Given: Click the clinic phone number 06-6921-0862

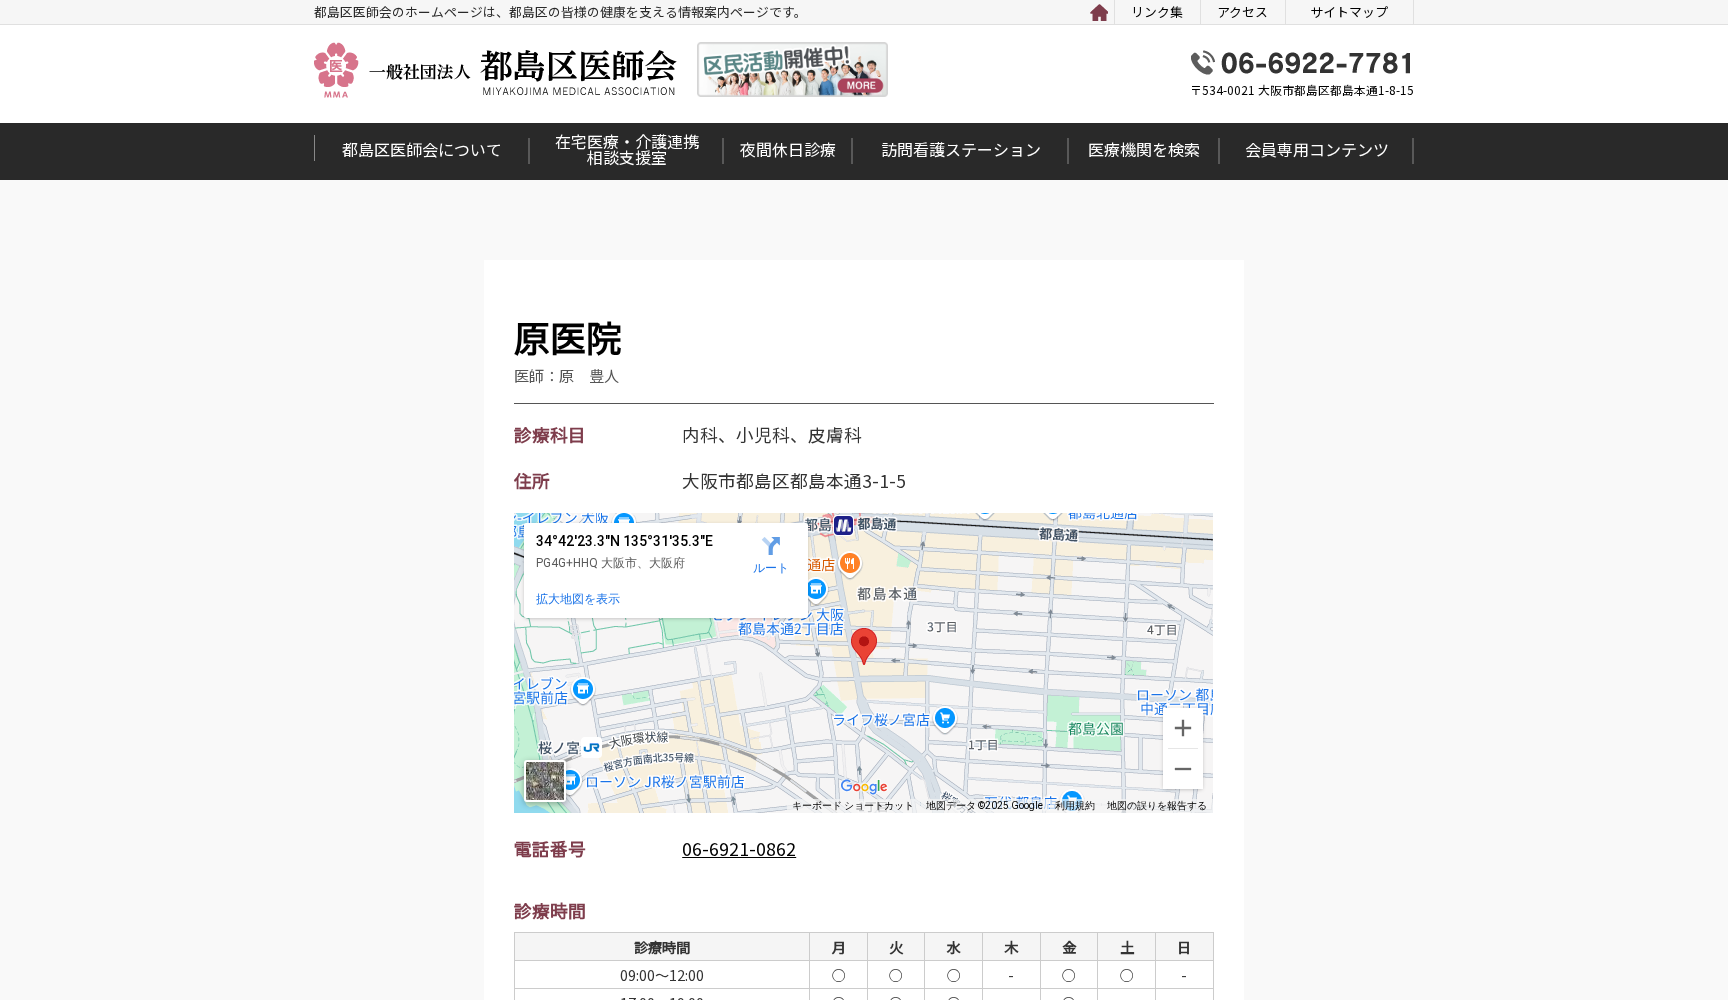Looking at the screenshot, I should coord(739,850).
